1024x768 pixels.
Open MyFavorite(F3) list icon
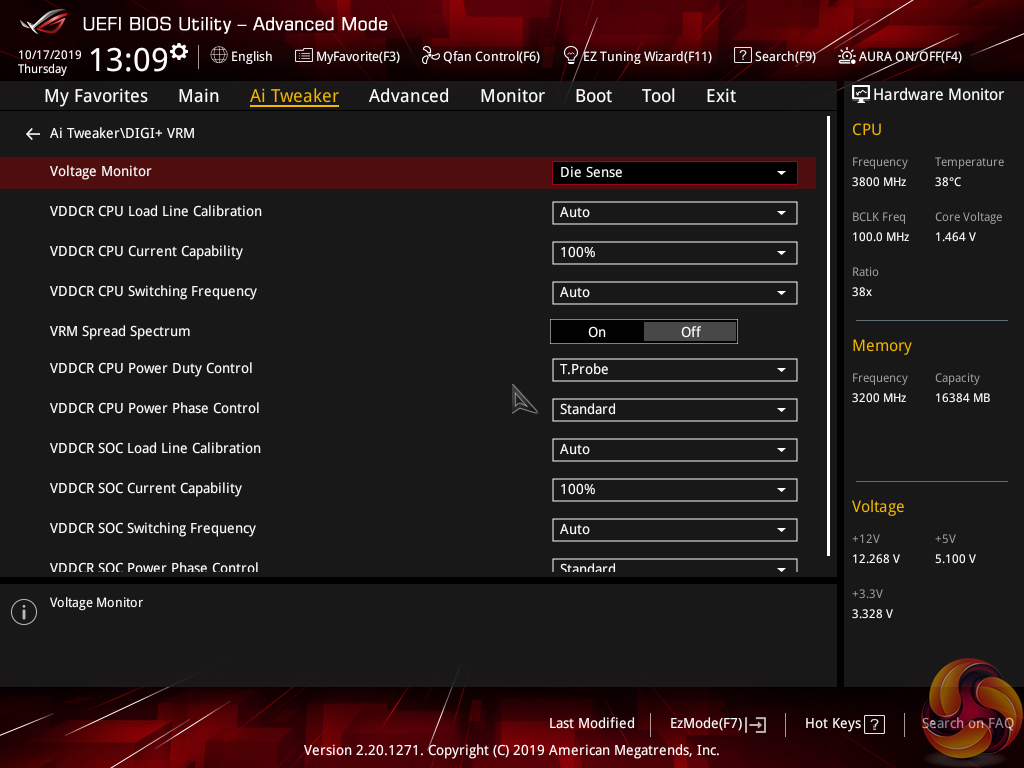[x=303, y=56]
